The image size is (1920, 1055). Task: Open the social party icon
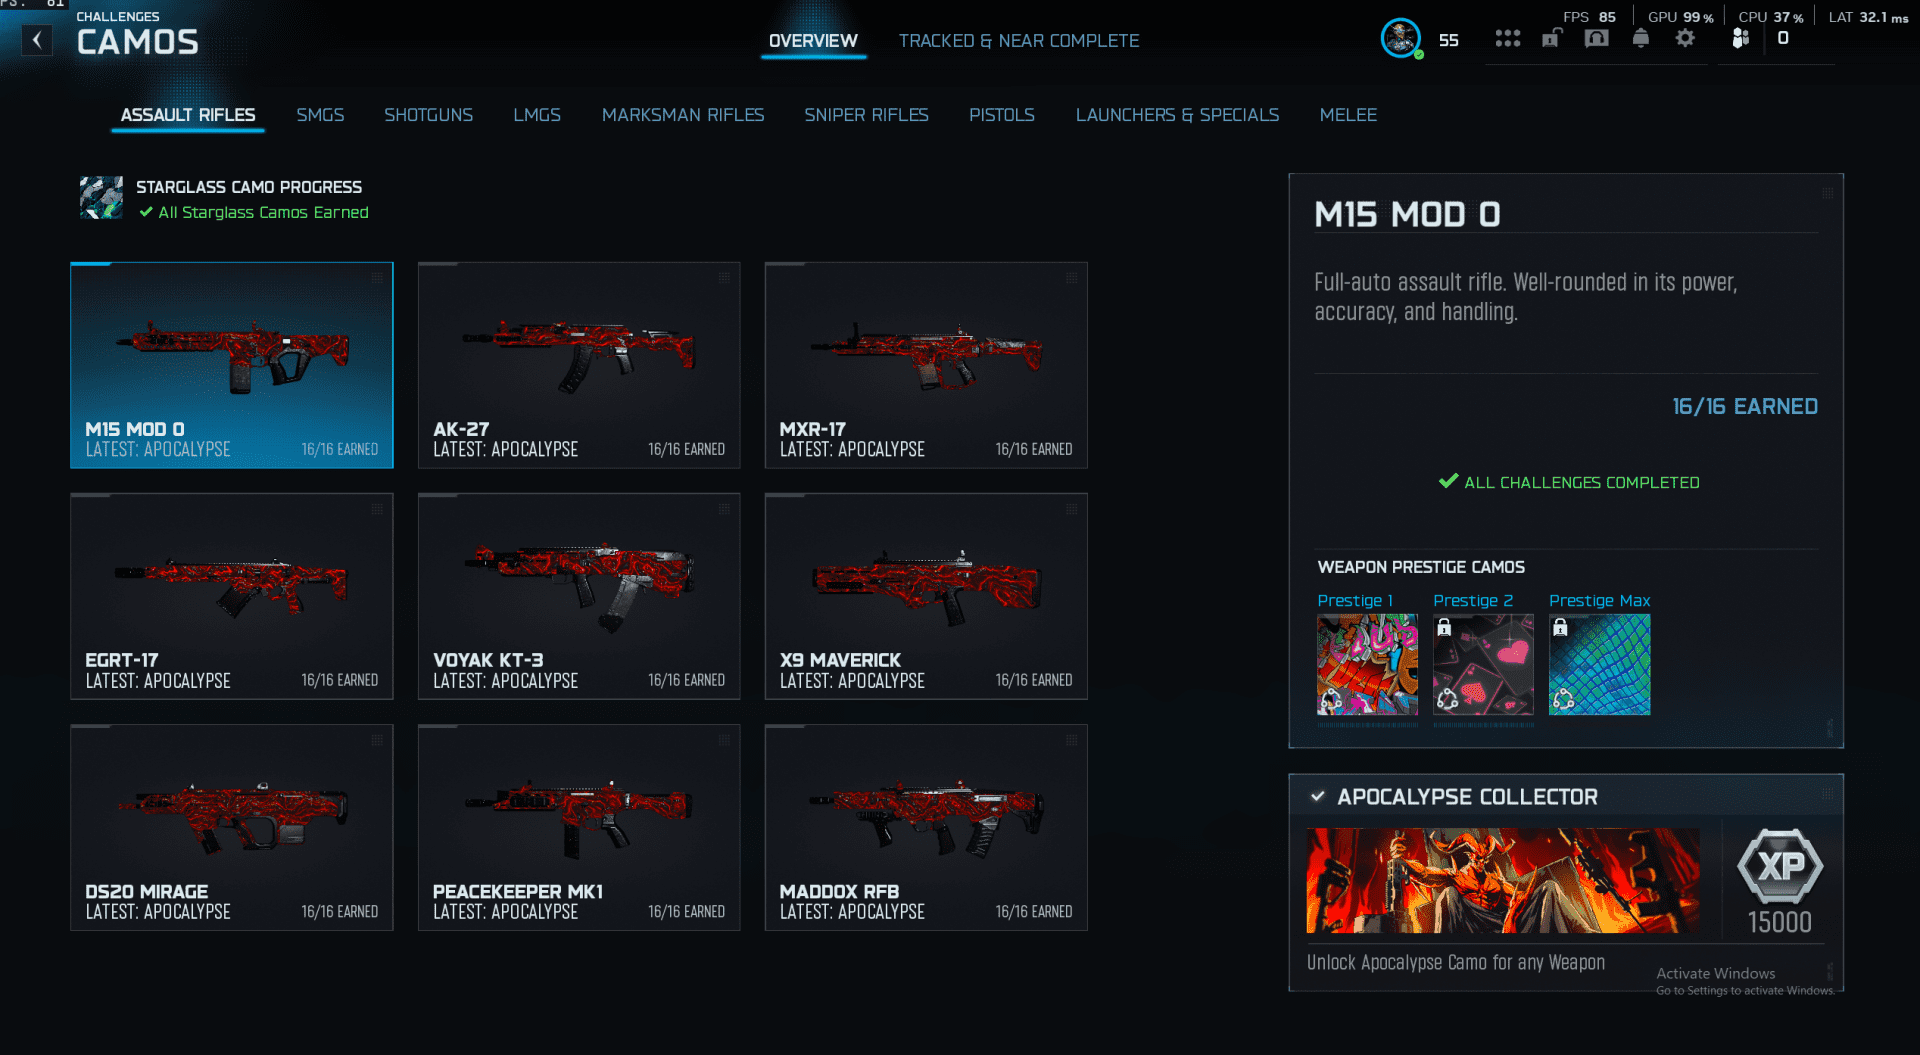point(1741,38)
